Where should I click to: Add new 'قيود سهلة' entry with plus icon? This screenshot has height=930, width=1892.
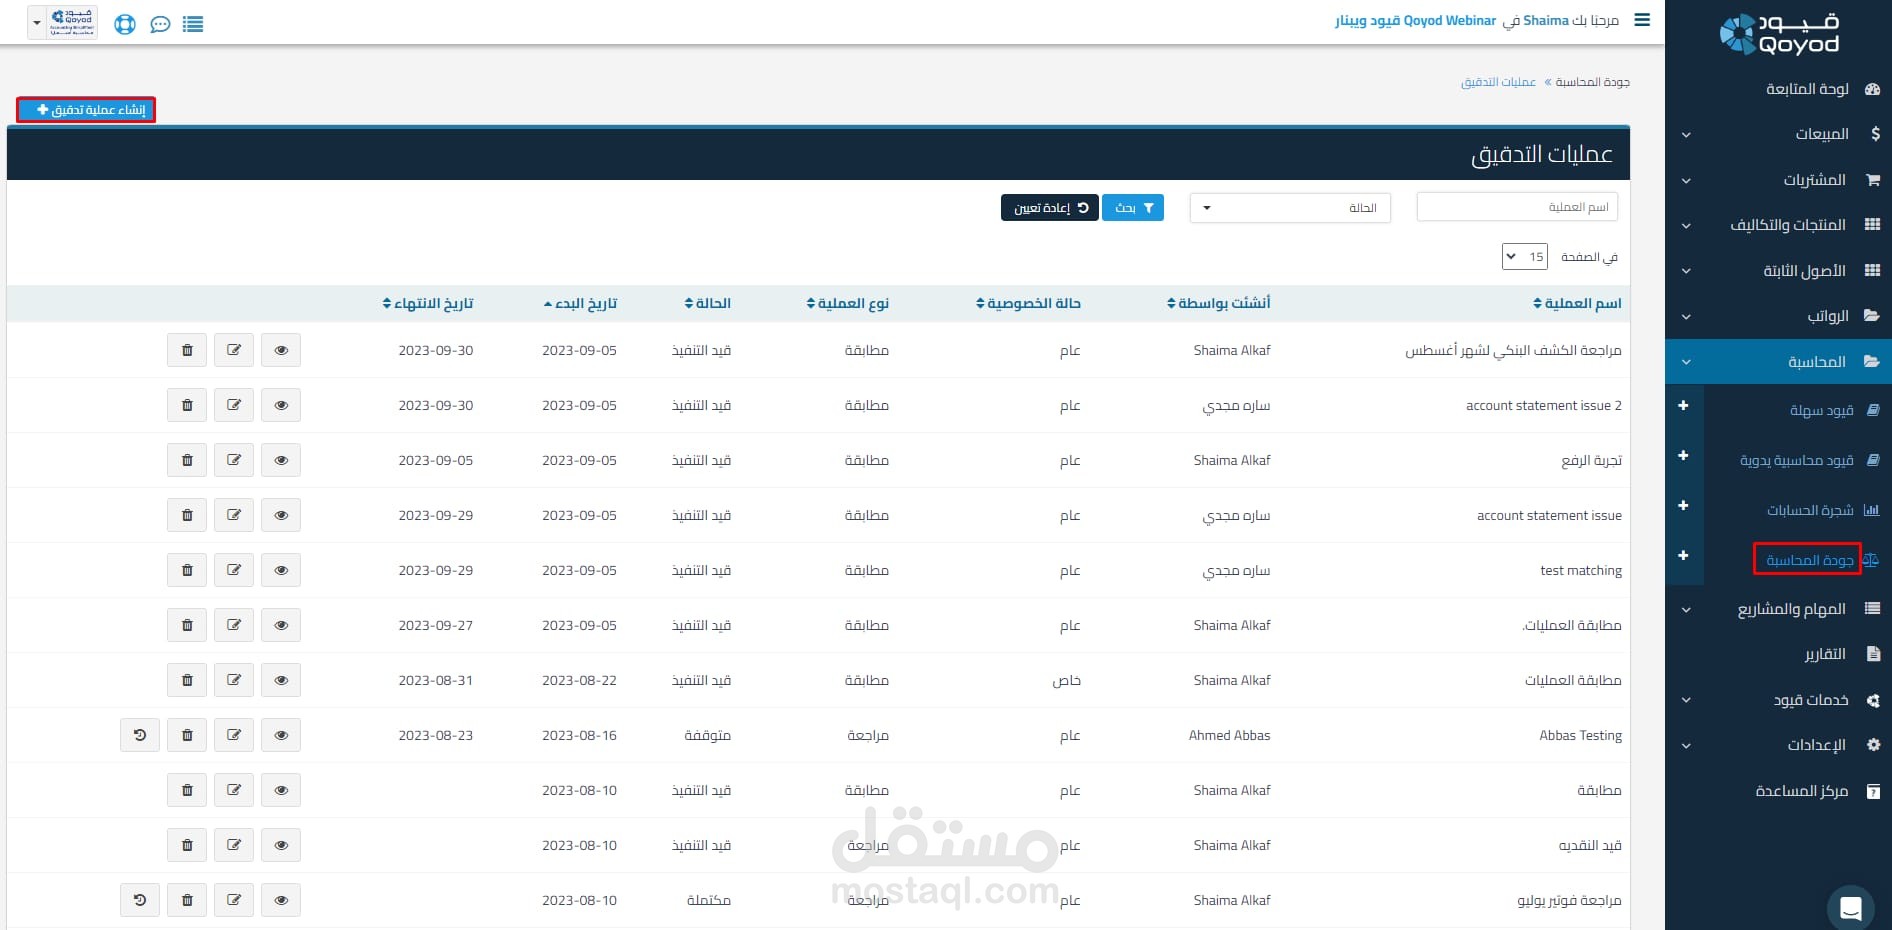click(x=1683, y=406)
